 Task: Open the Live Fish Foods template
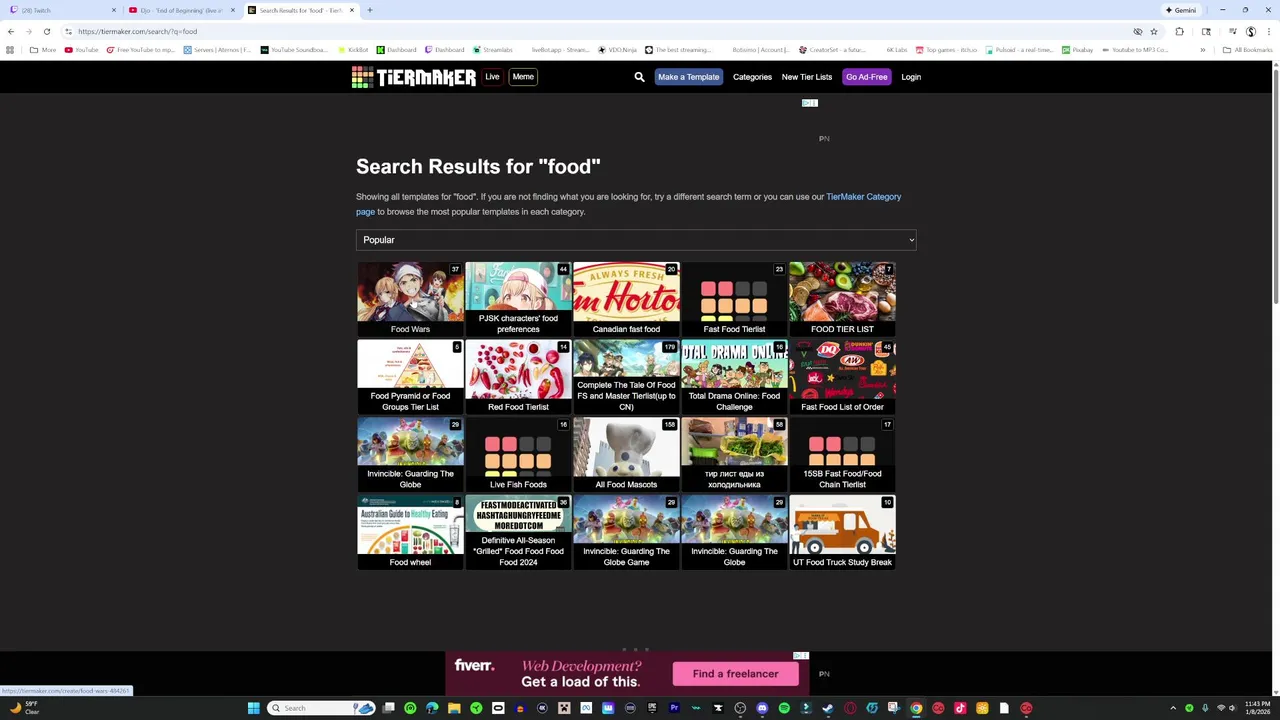click(x=518, y=455)
